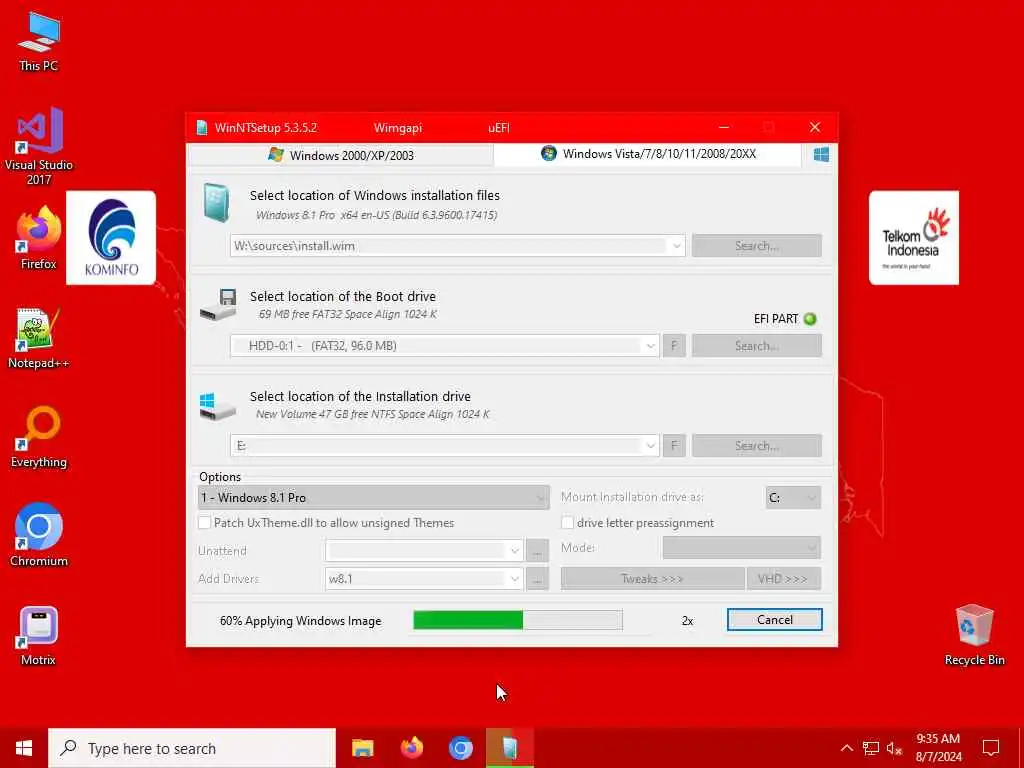The image size is (1024, 768).
Task: Switch to Windows Vista/7/8/10/11/2008/20XX tab
Action: click(648, 154)
